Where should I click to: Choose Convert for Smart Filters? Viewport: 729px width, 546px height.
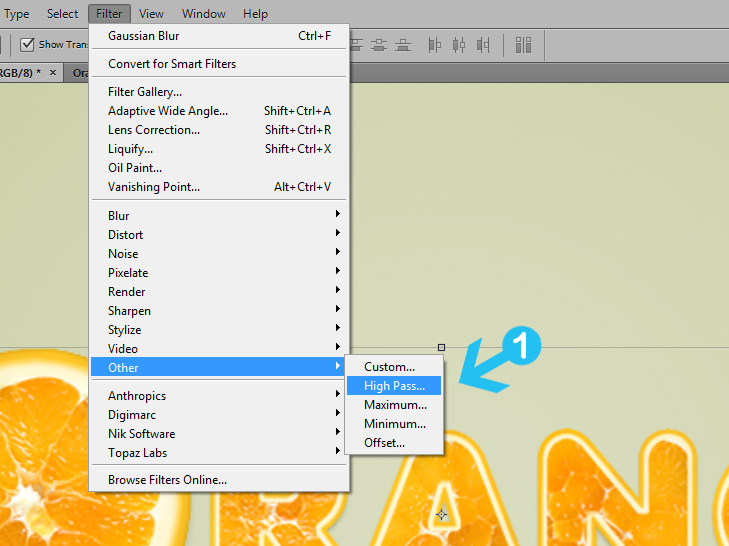click(x=219, y=64)
